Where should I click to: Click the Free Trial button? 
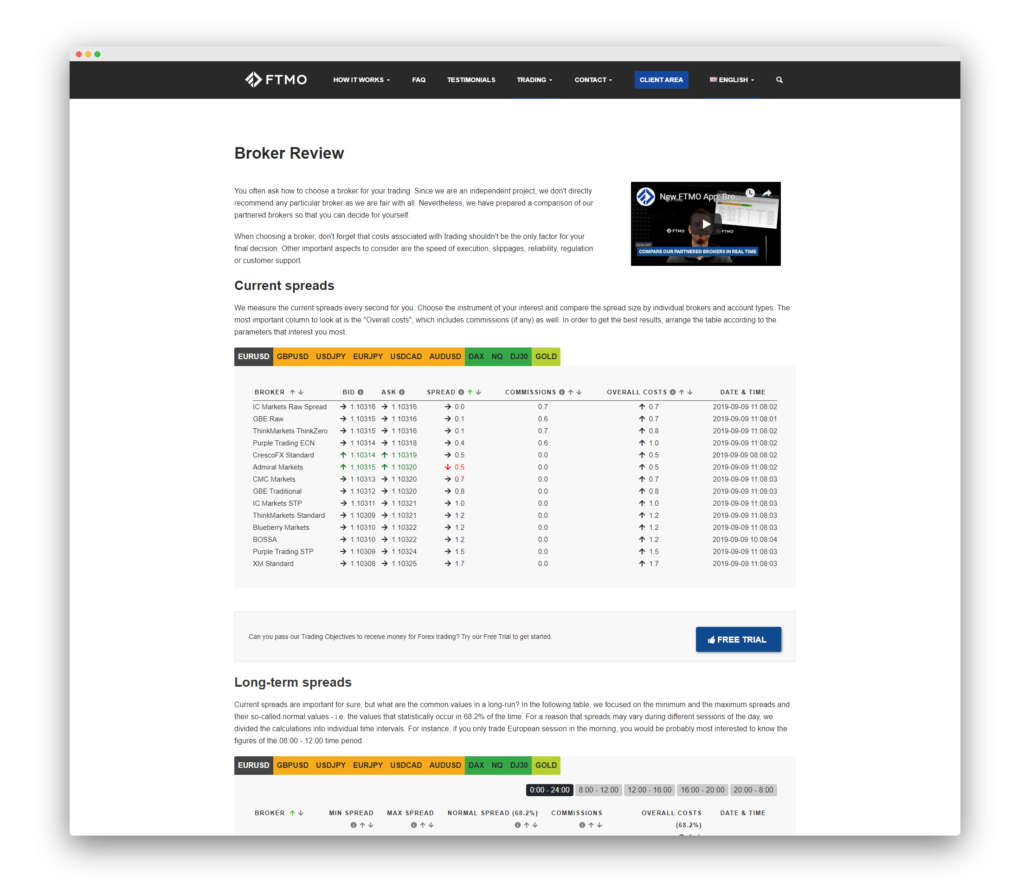738,640
